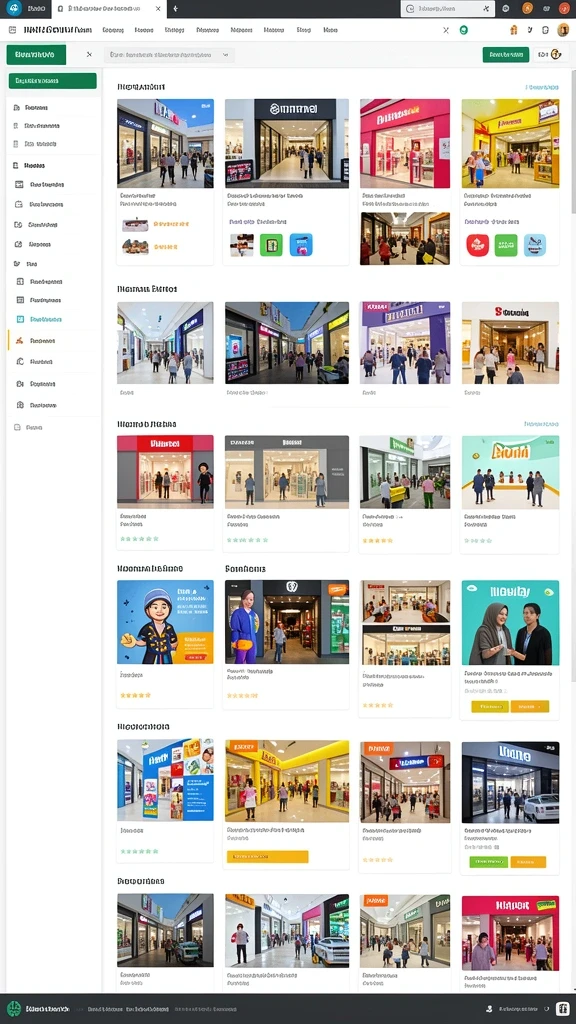576x1024 pixels.
Task: Click the X beside the green header button
Action: 89,55
